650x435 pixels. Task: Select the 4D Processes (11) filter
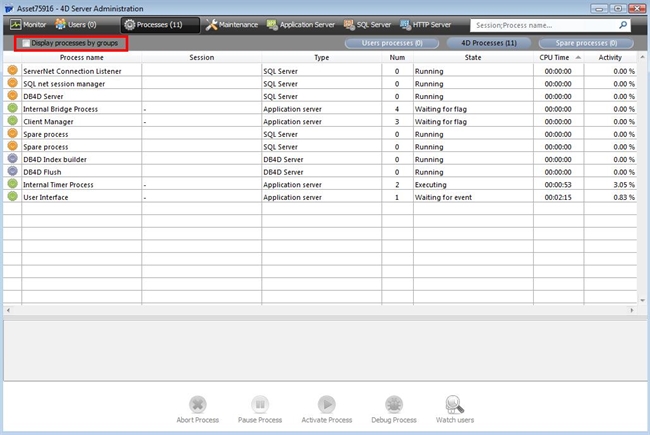[488, 44]
